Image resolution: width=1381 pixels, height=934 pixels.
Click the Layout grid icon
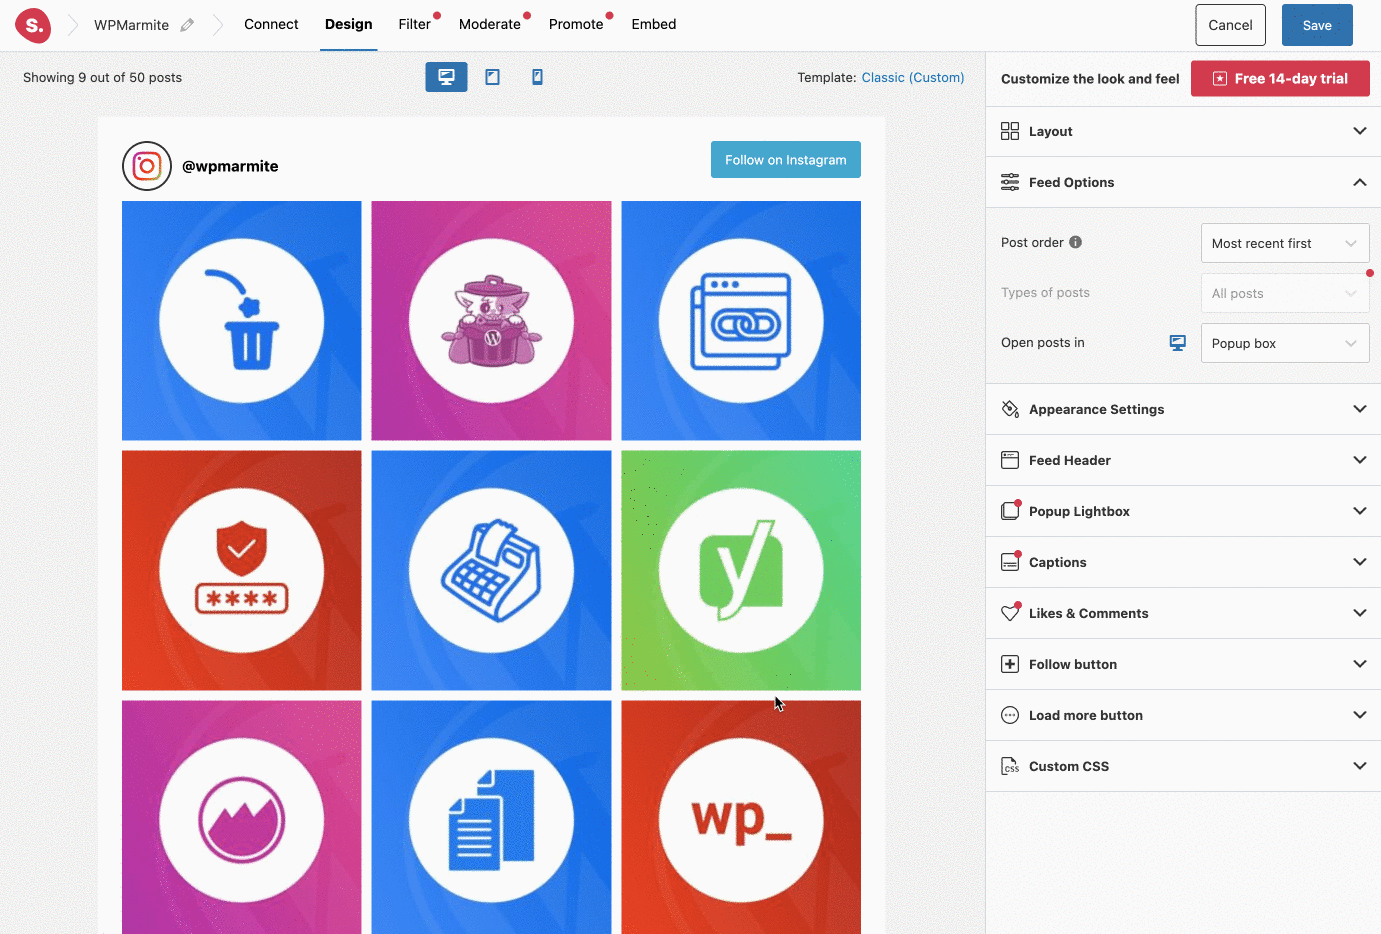tap(1010, 131)
